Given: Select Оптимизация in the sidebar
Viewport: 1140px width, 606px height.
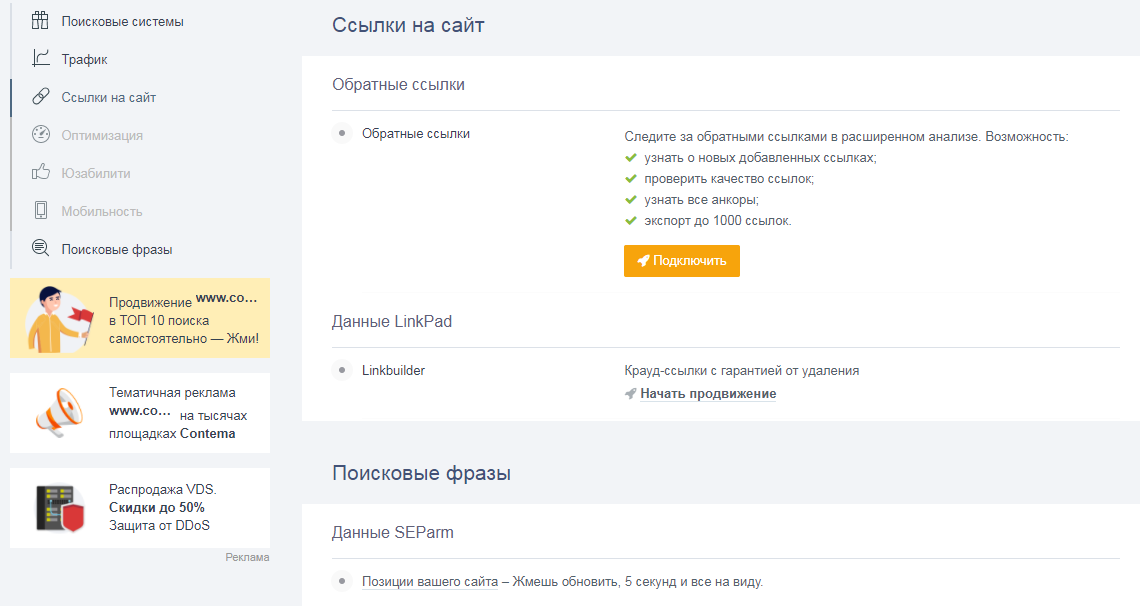Looking at the screenshot, I should 102,135.
